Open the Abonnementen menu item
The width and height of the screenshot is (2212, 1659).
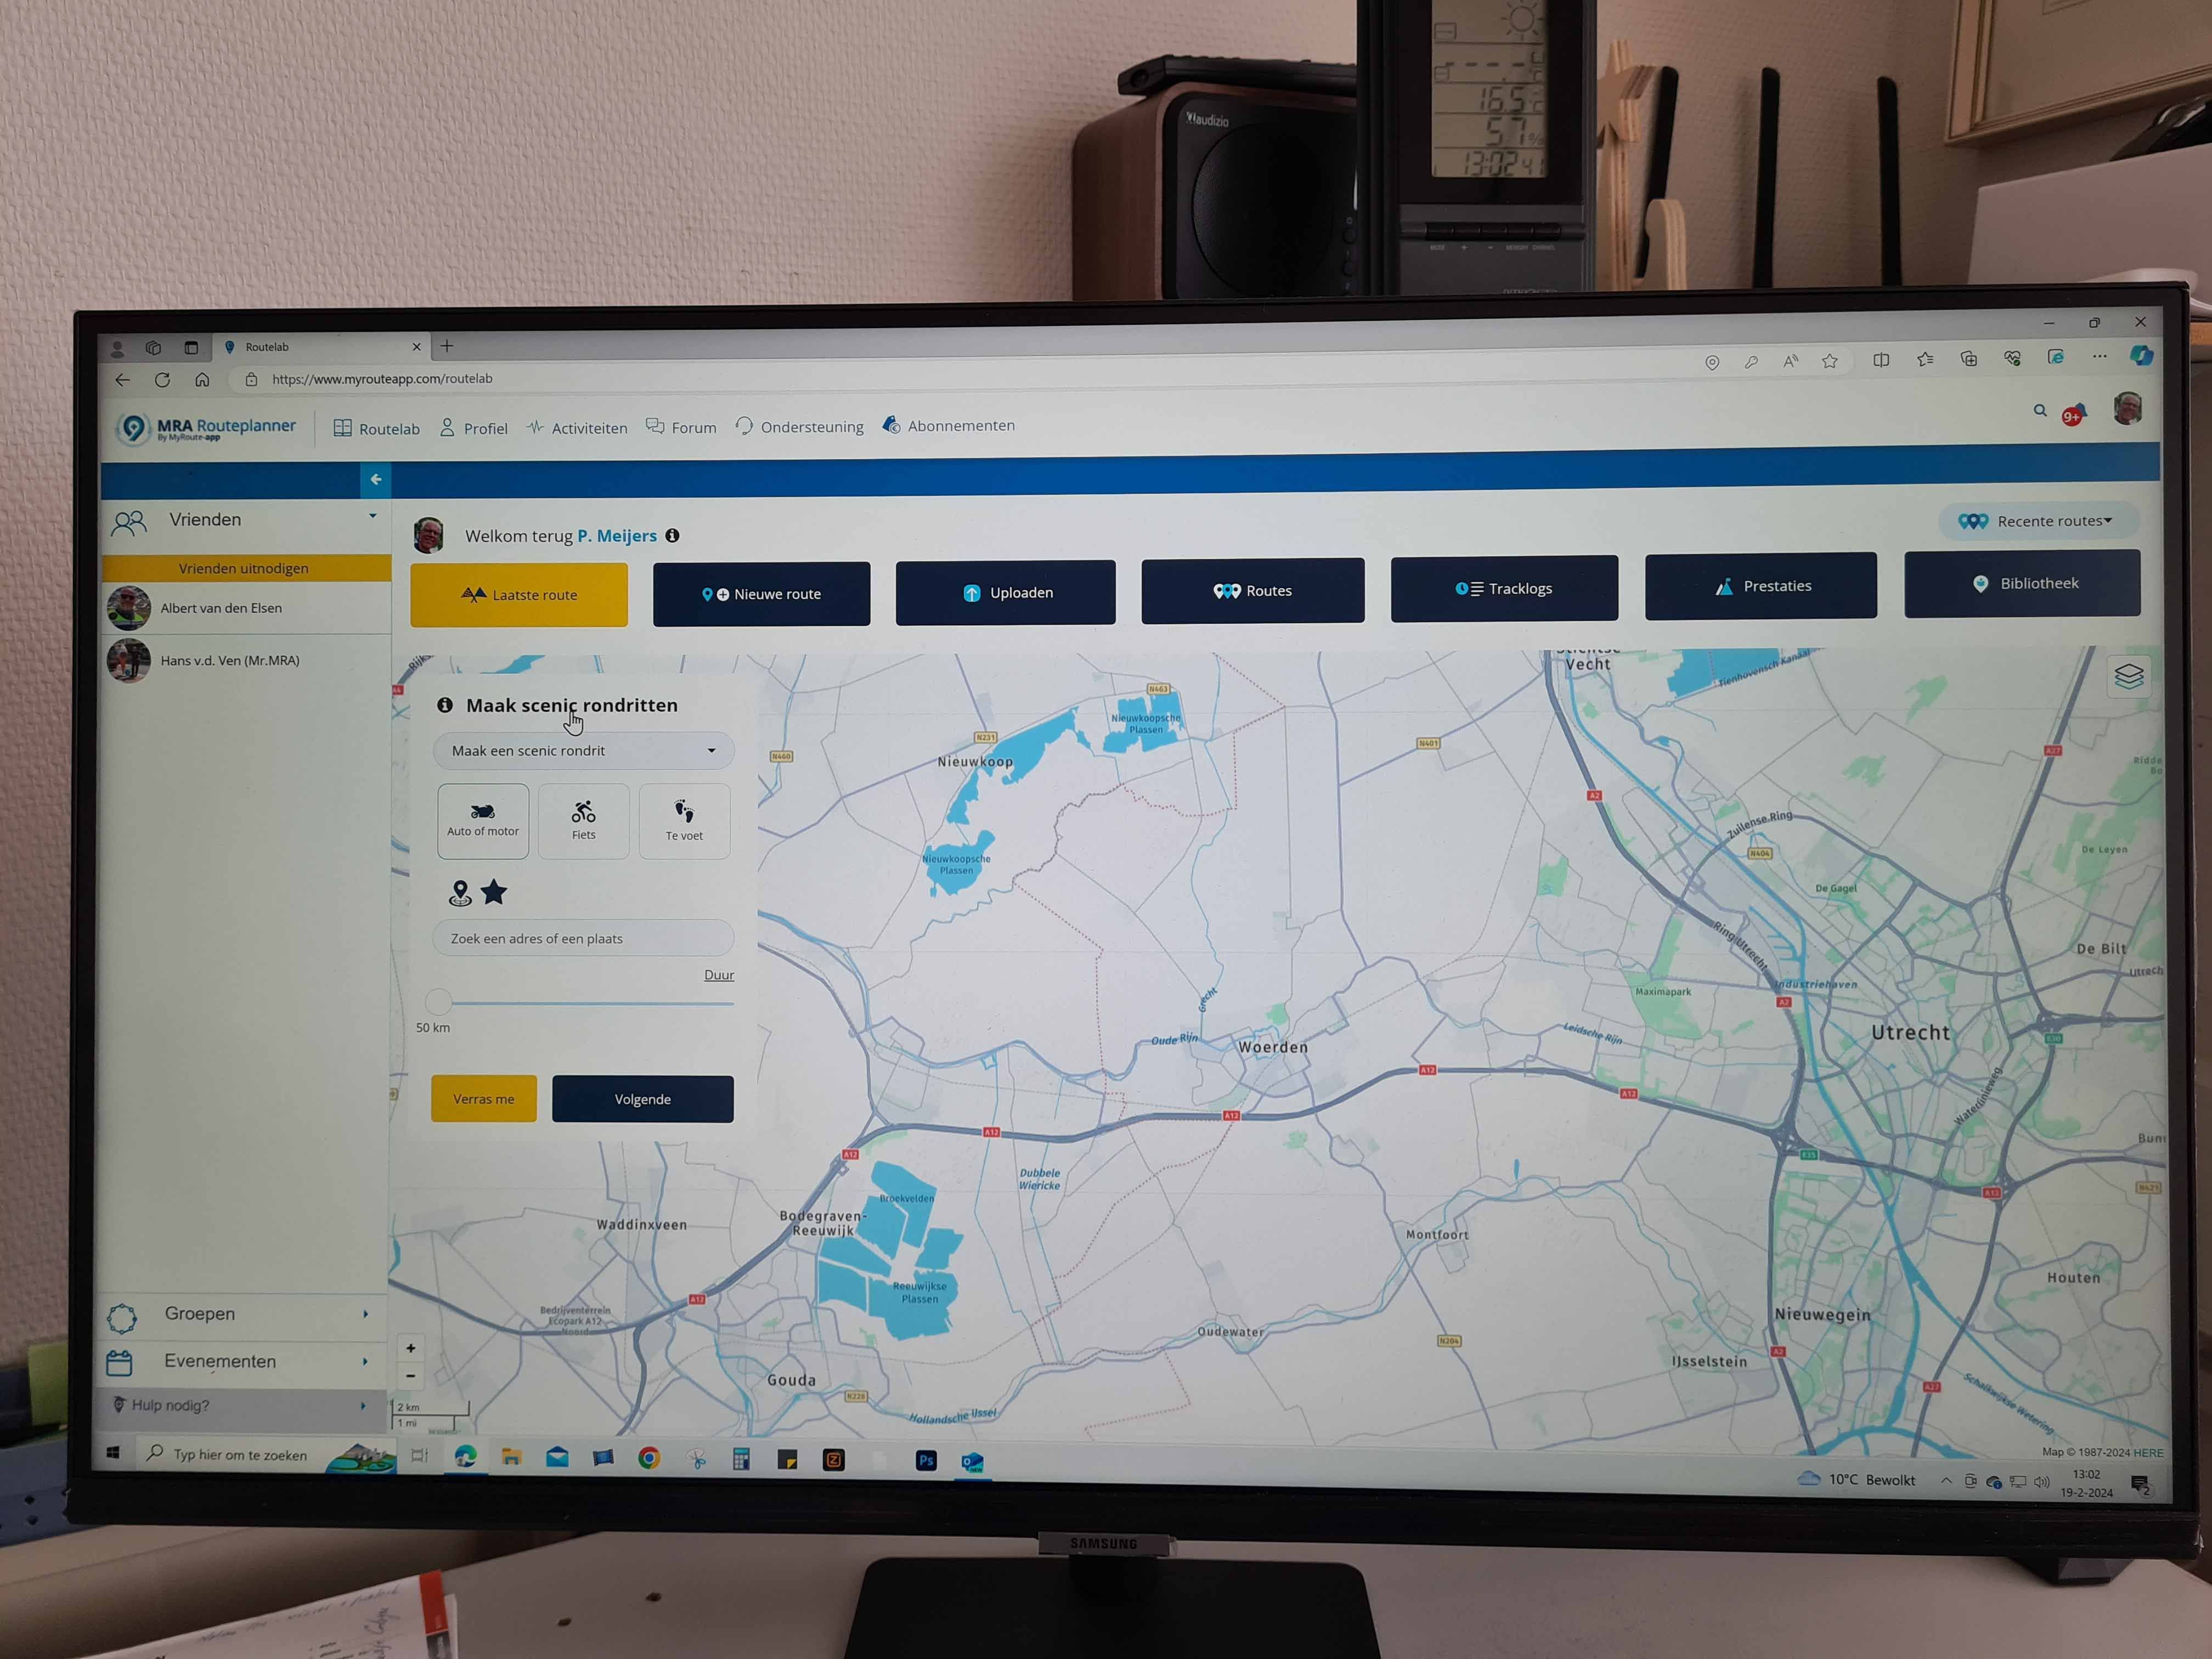[949, 425]
